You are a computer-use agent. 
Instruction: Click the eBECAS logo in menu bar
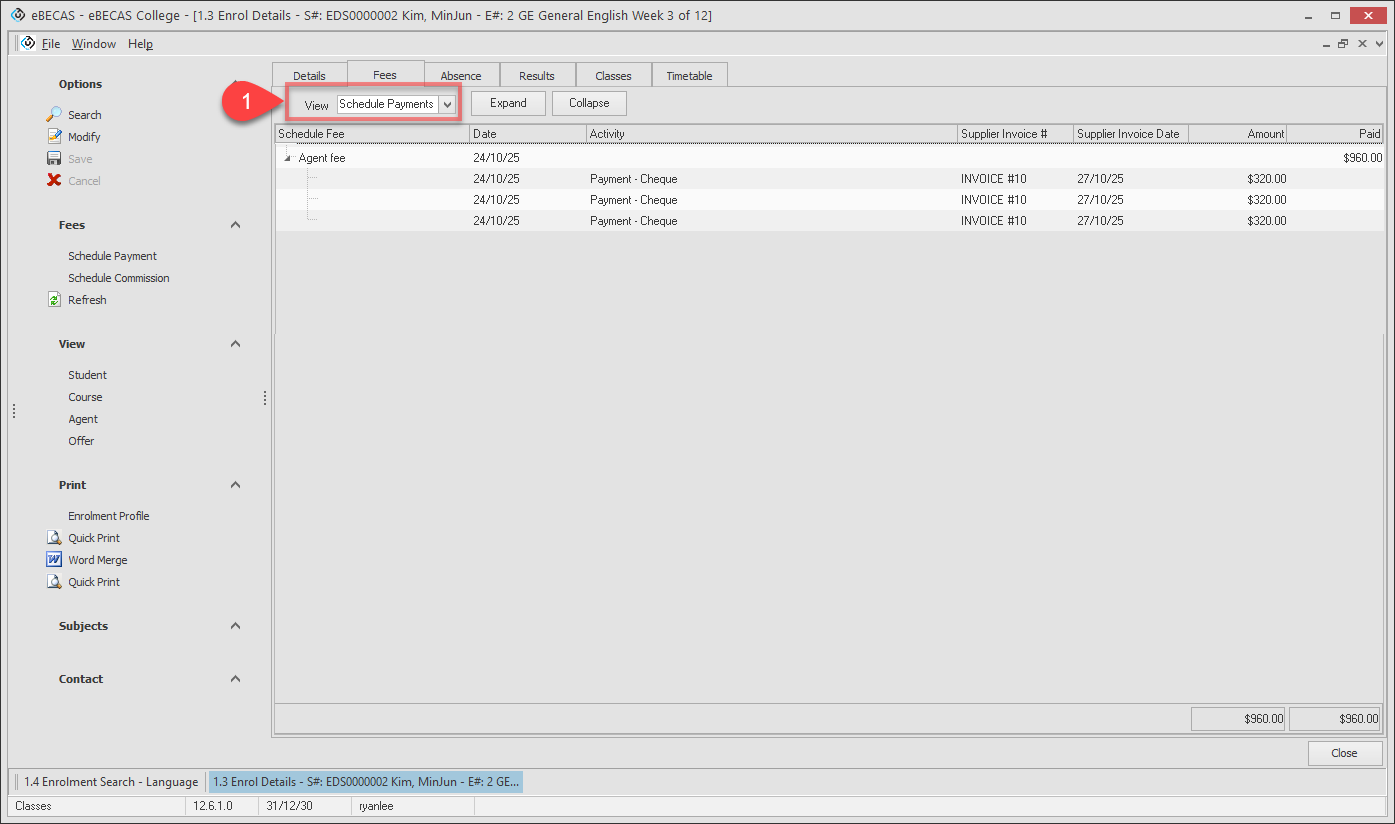point(28,43)
